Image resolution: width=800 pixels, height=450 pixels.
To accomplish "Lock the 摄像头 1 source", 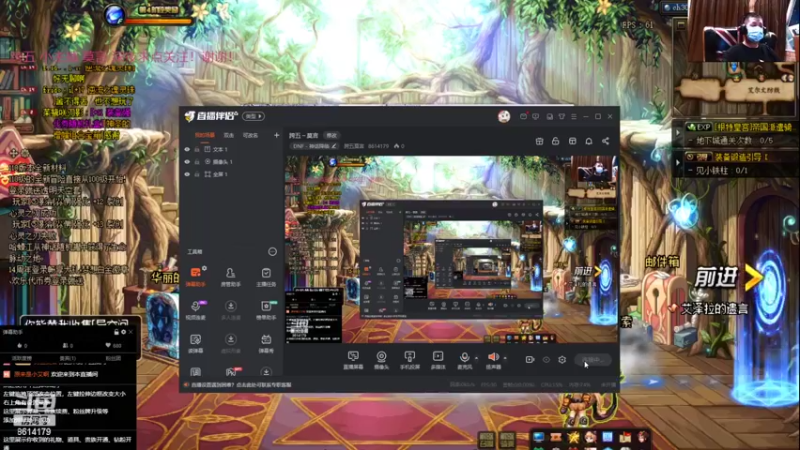I will click(x=197, y=162).
